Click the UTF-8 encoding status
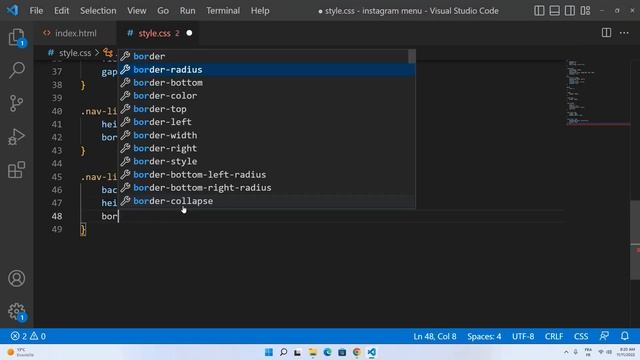Screen dimensions: 640x360 pos(523,336)
